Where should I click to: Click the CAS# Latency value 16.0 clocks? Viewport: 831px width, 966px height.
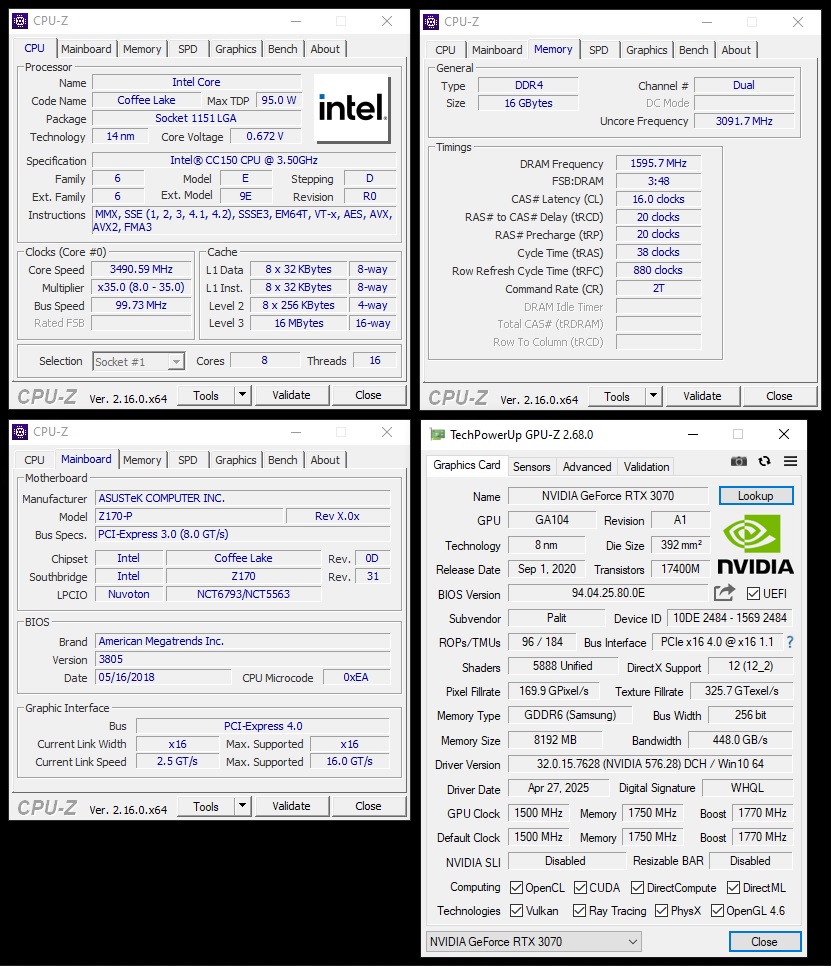[x=658, y=199]
